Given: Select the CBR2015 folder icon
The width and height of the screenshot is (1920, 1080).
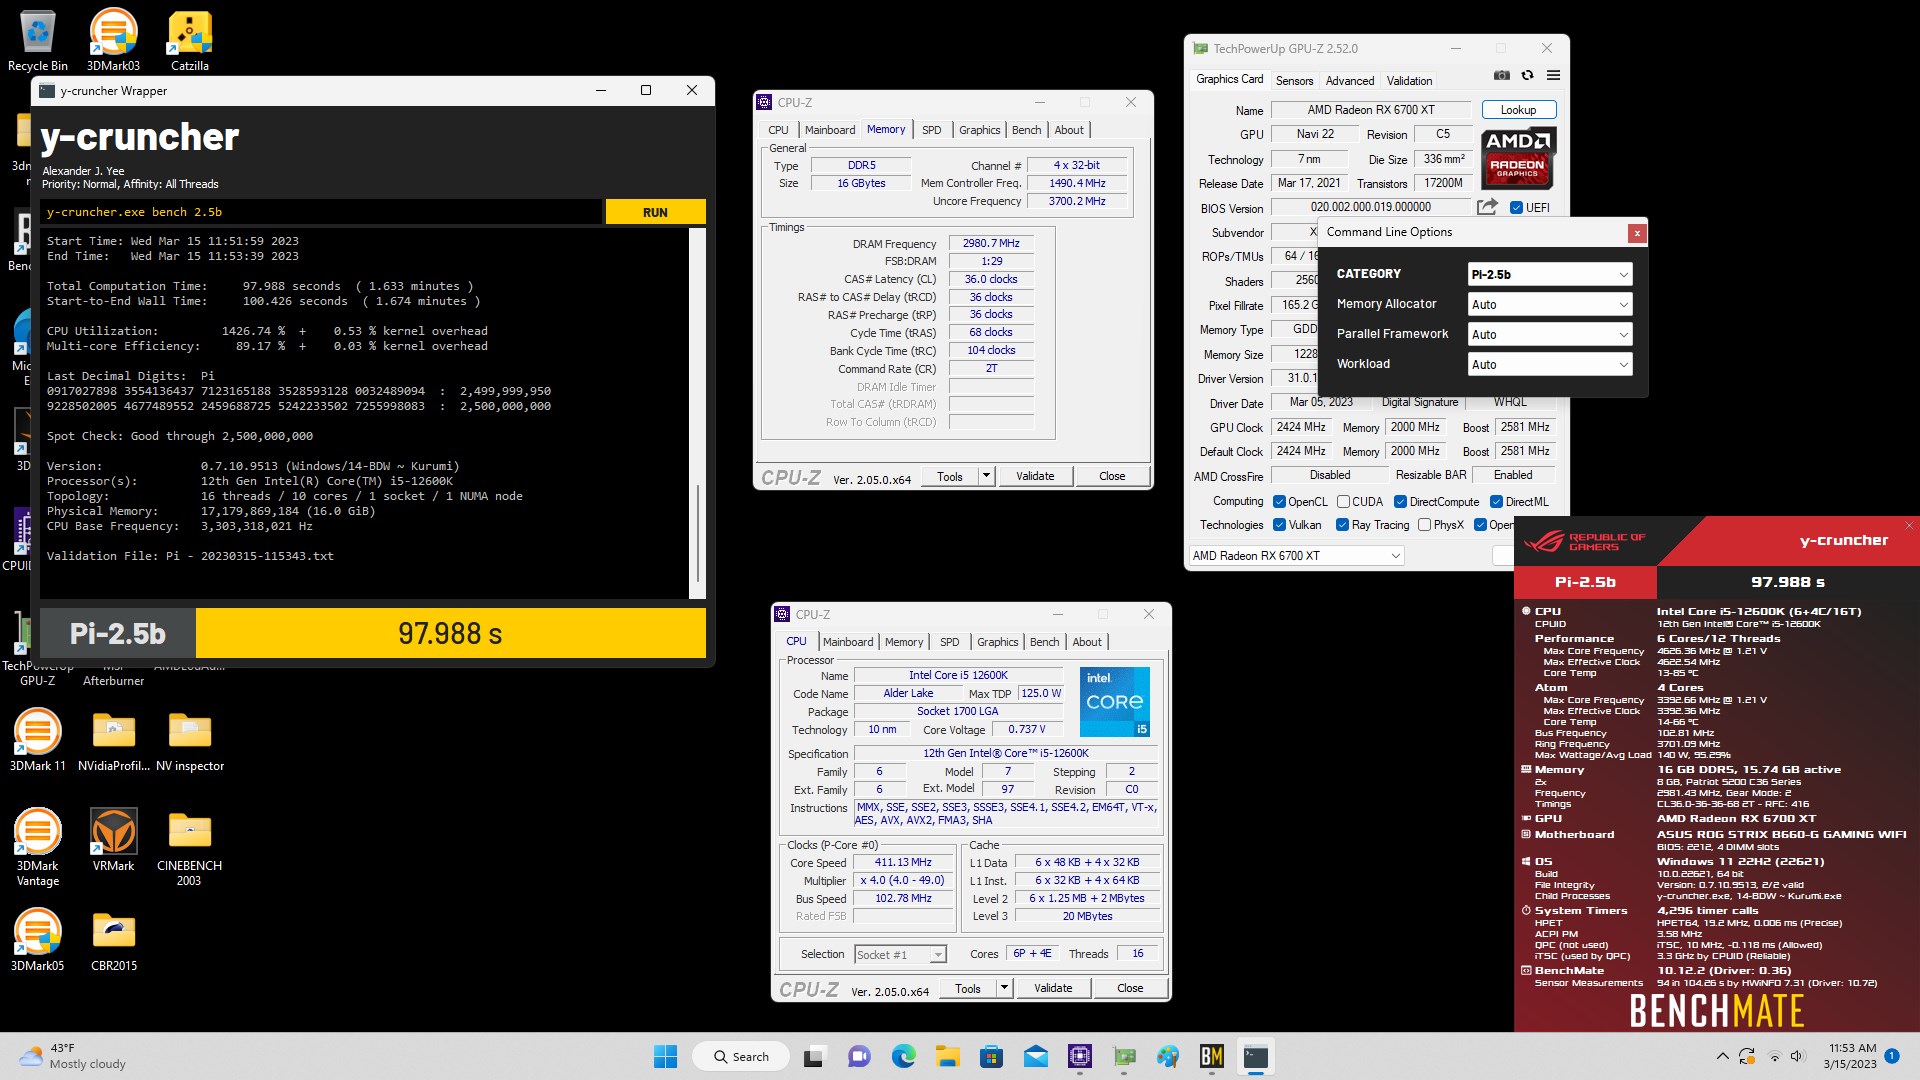Looking at the screenshot, I should 114,940.
